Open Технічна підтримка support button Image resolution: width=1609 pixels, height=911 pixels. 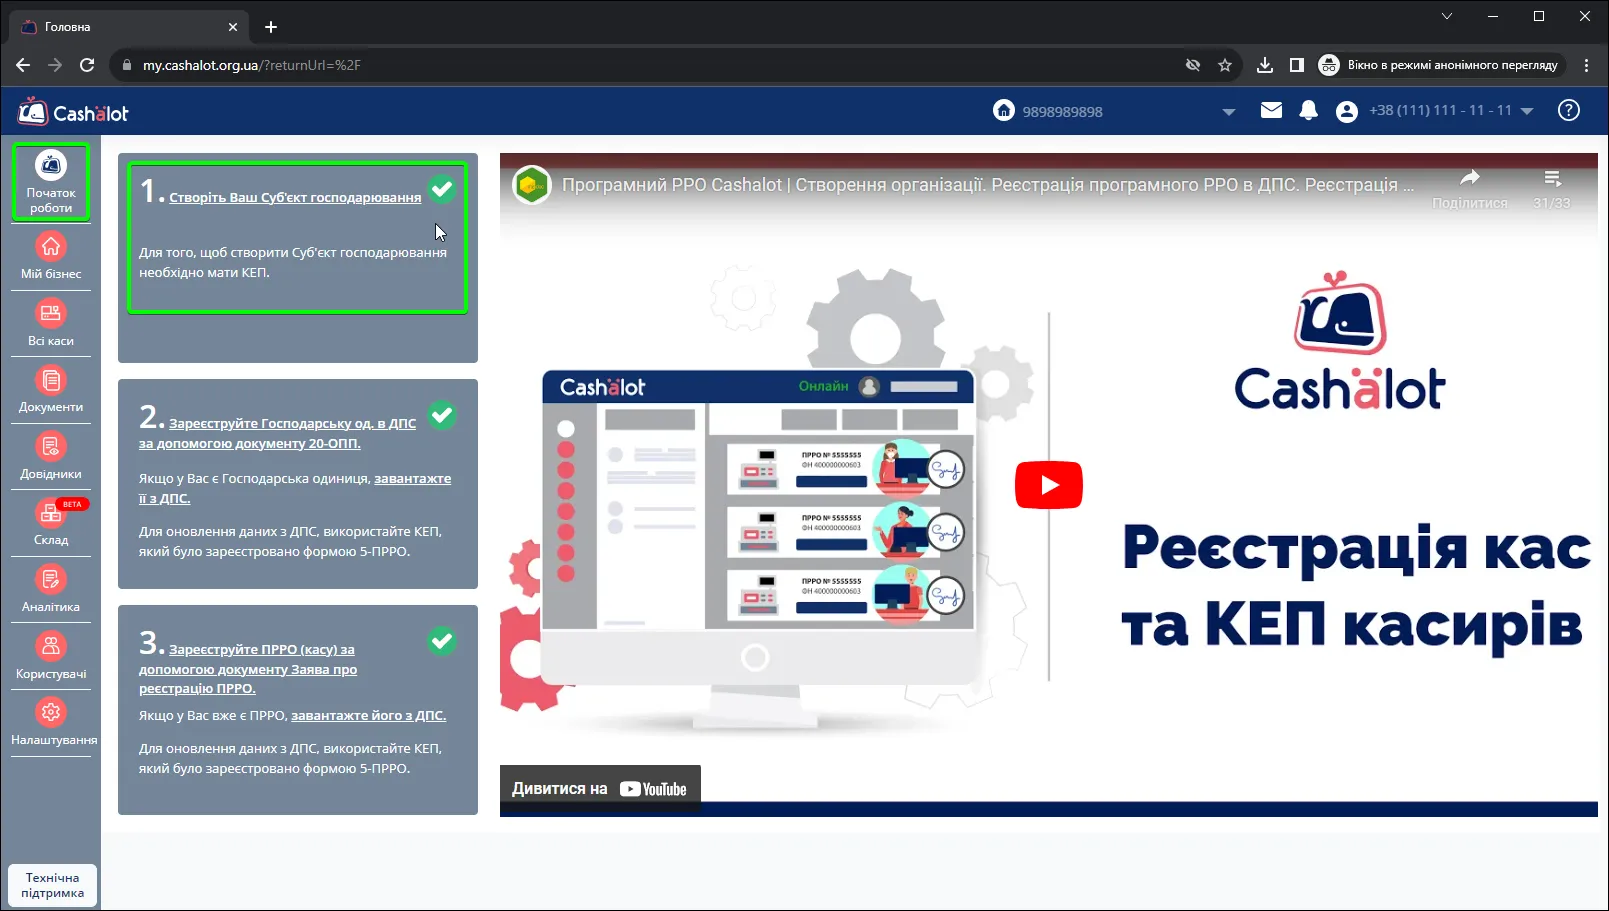[x=53, y=885]
